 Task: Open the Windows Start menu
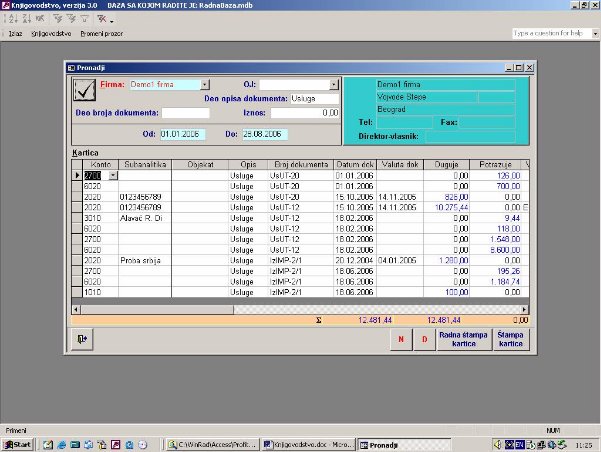coord(19,443)
